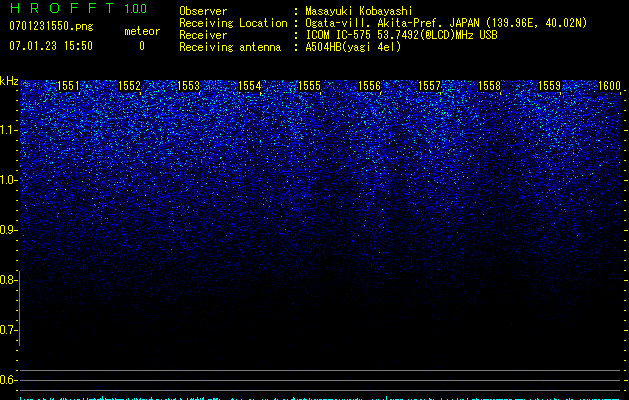Click the 1557 time marker
Image resolution: width=629 pixels, height=400 pixels.
[x=430, y=86]
